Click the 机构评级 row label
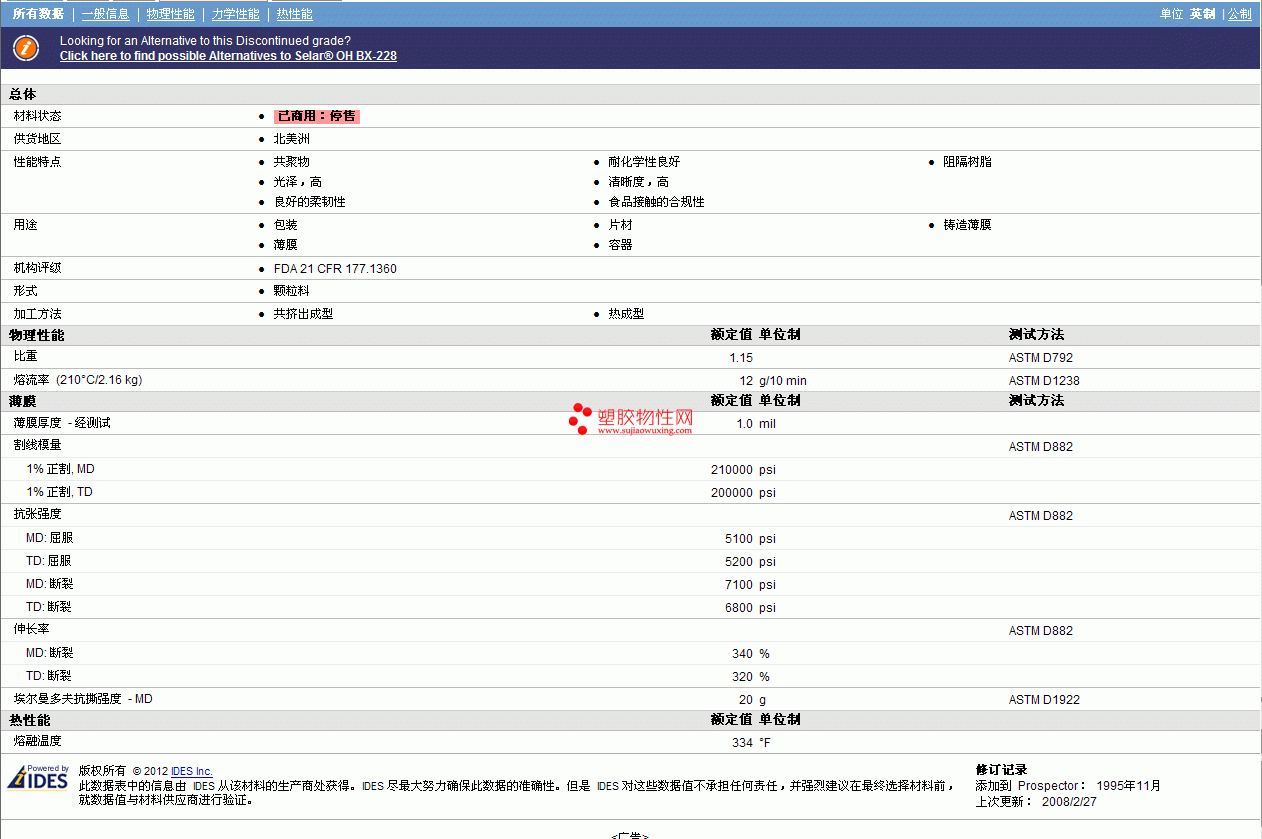 37,268
